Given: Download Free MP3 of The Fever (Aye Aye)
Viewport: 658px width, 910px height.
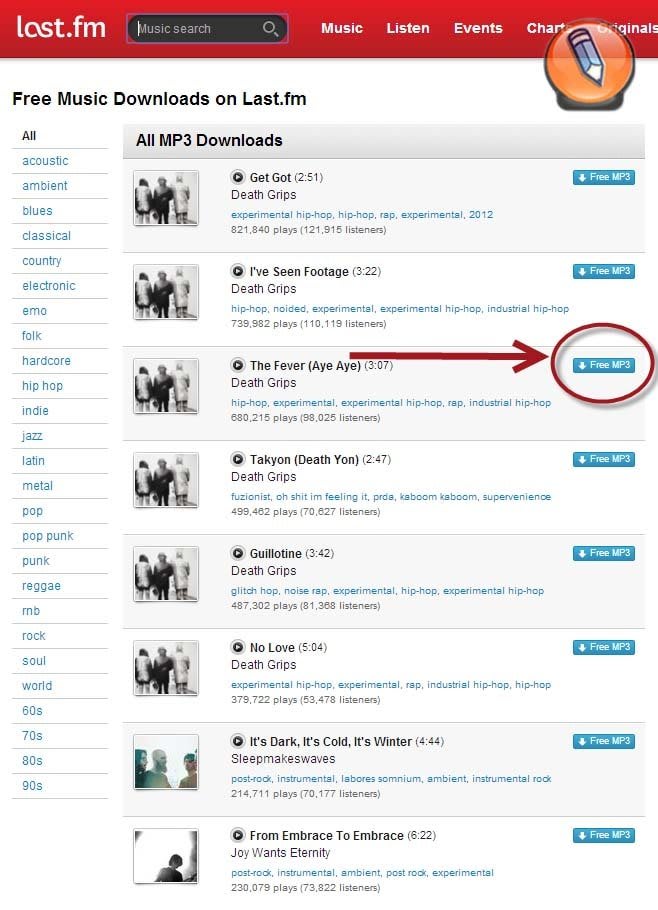Looking at the screenshot, I should pyautogui.click(x=603, y=365).
